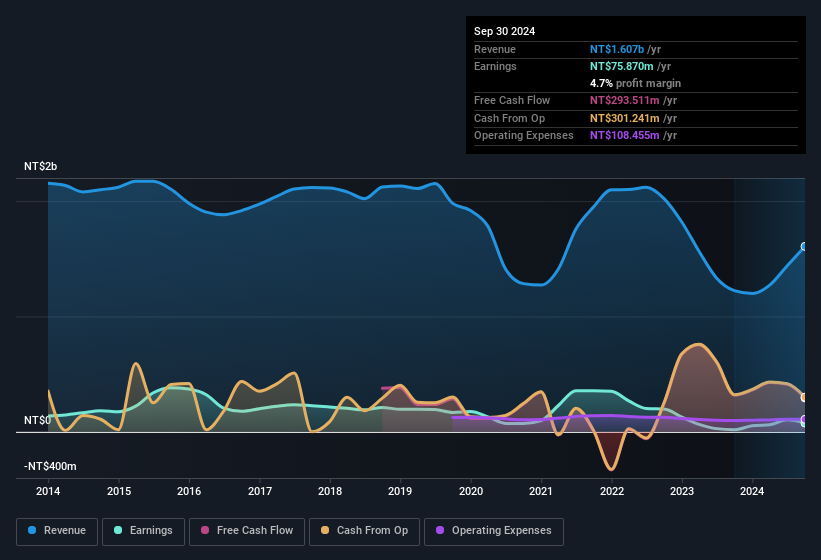
Task: Toggle the Free Cash Flow legend button
Action: point(247,531)
